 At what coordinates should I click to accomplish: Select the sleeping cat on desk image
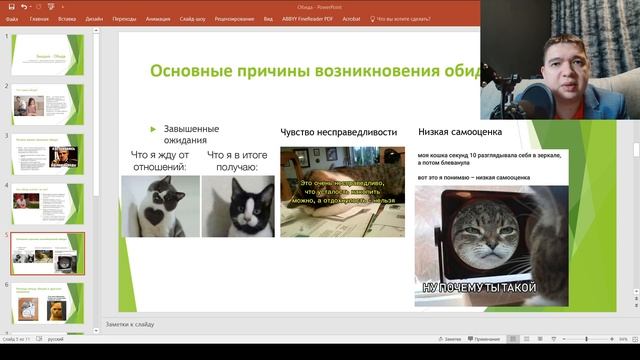pos(342,192)
